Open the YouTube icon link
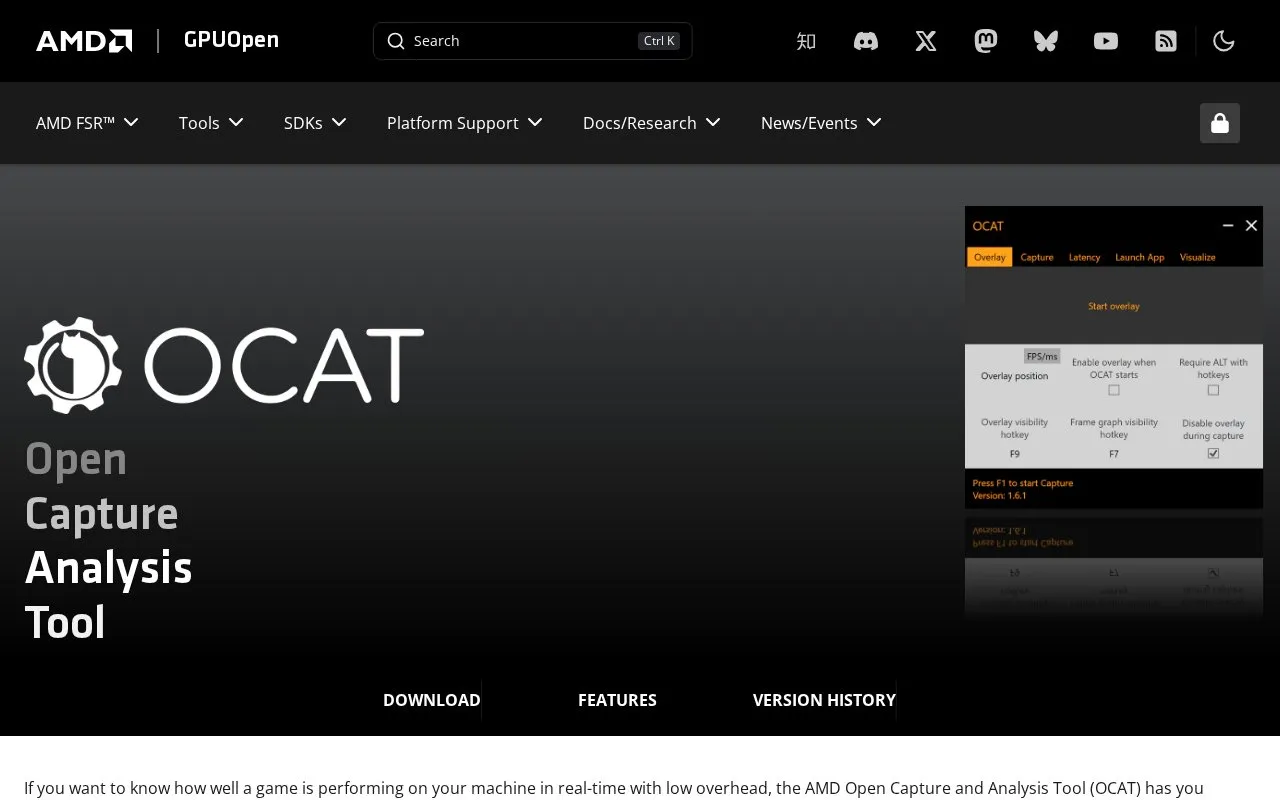1280x800 pixels. click(x=1106, y=41)
